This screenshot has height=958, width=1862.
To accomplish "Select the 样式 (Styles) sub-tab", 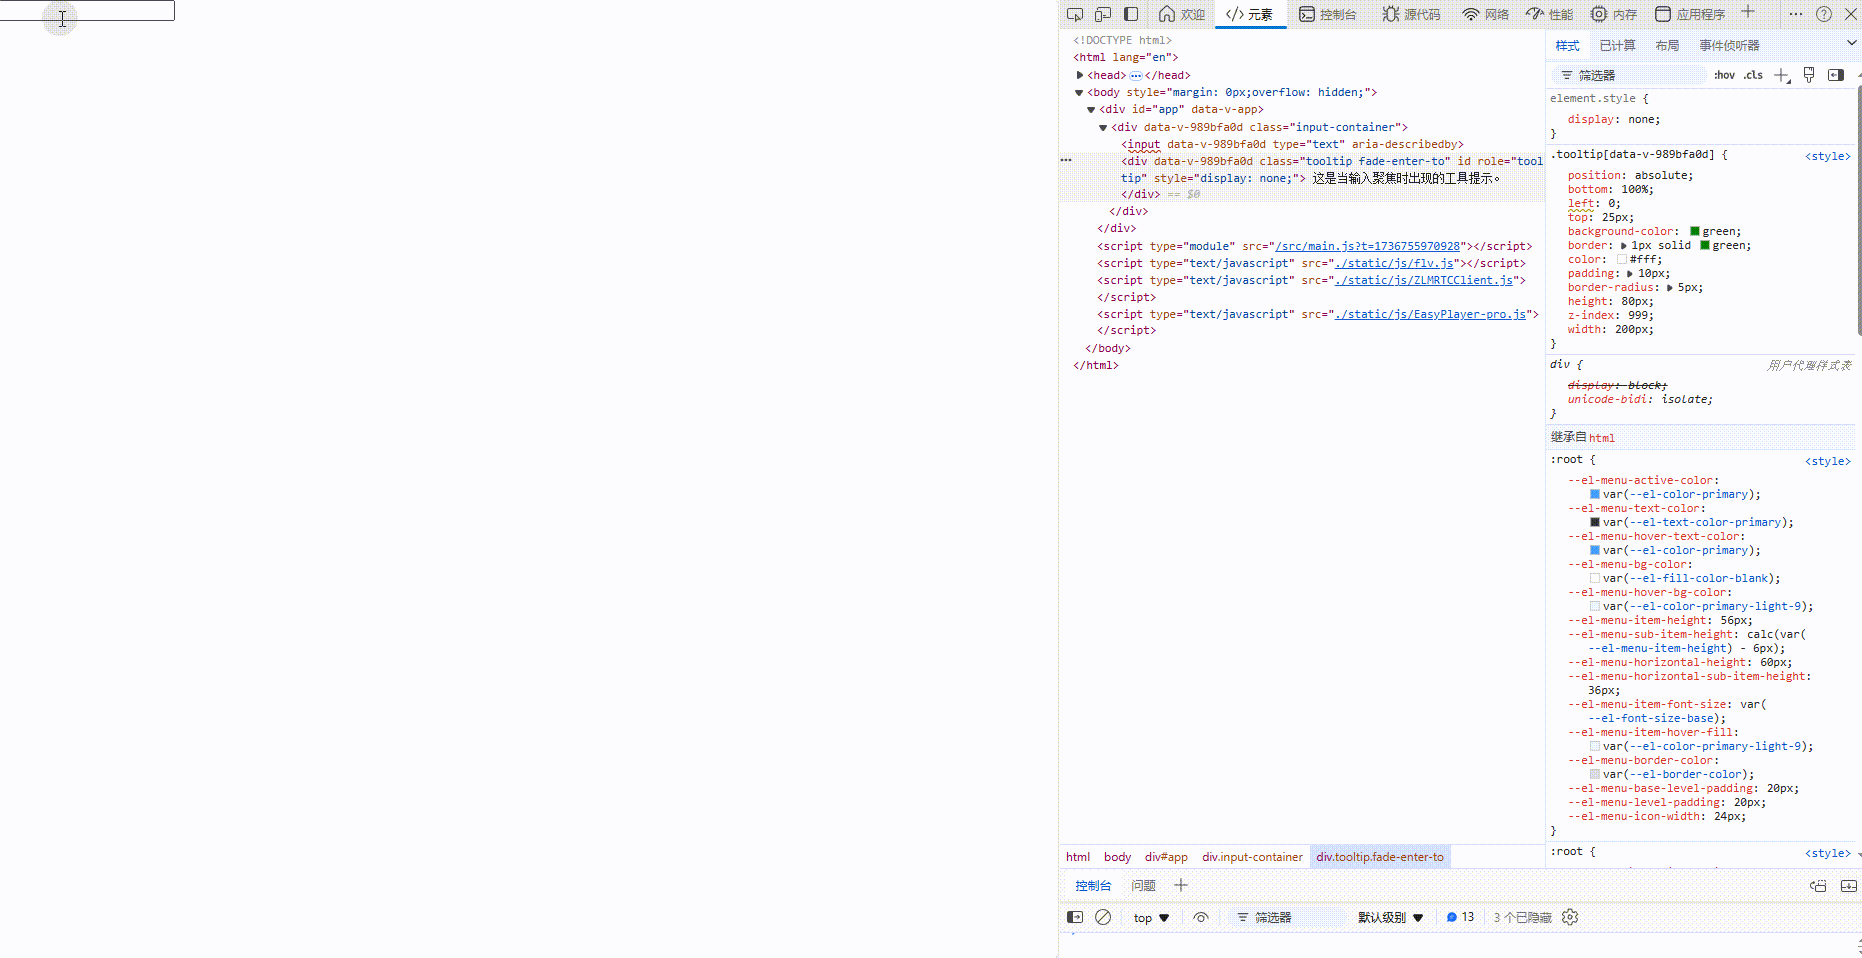I will (1567, 46).
